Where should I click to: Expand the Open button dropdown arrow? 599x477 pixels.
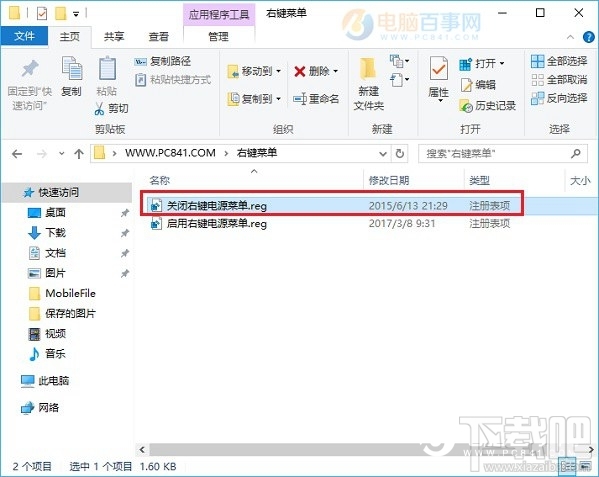(502, 63)
